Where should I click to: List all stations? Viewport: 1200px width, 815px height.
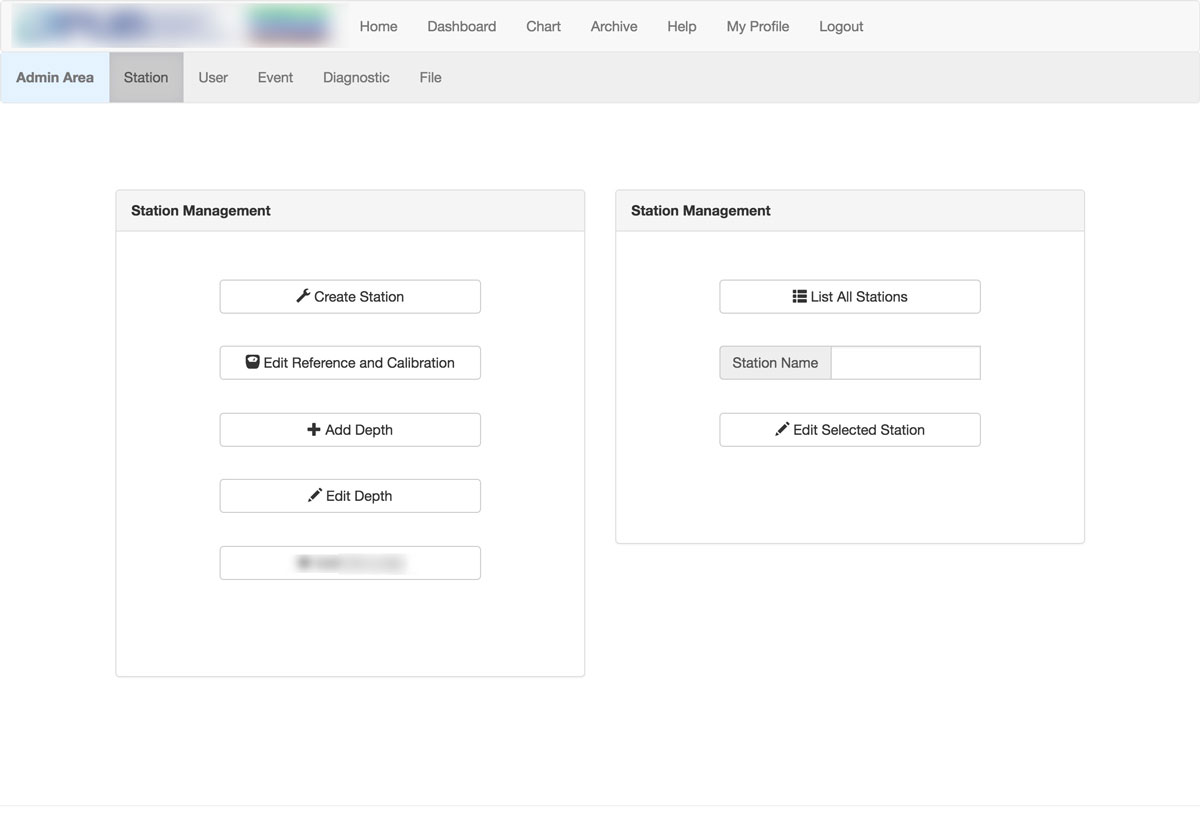pos(849,296)
